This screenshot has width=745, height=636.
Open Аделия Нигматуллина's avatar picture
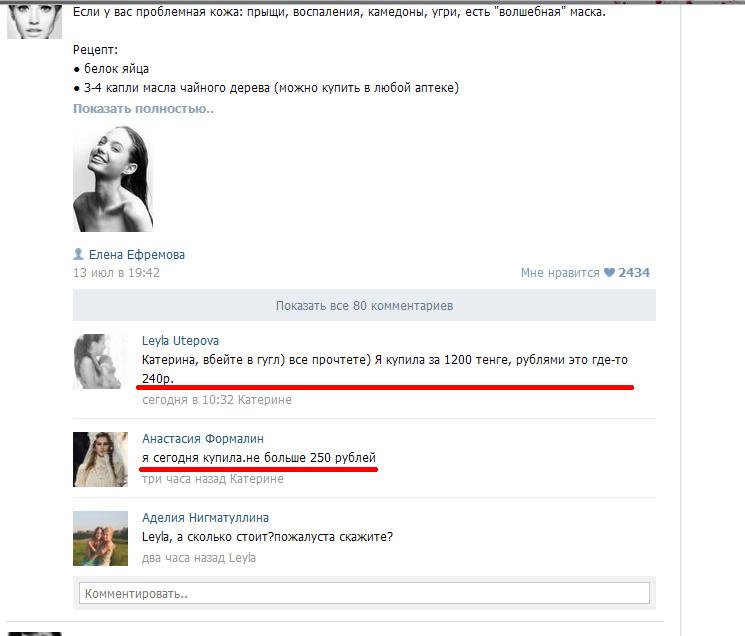click(100, 538)
